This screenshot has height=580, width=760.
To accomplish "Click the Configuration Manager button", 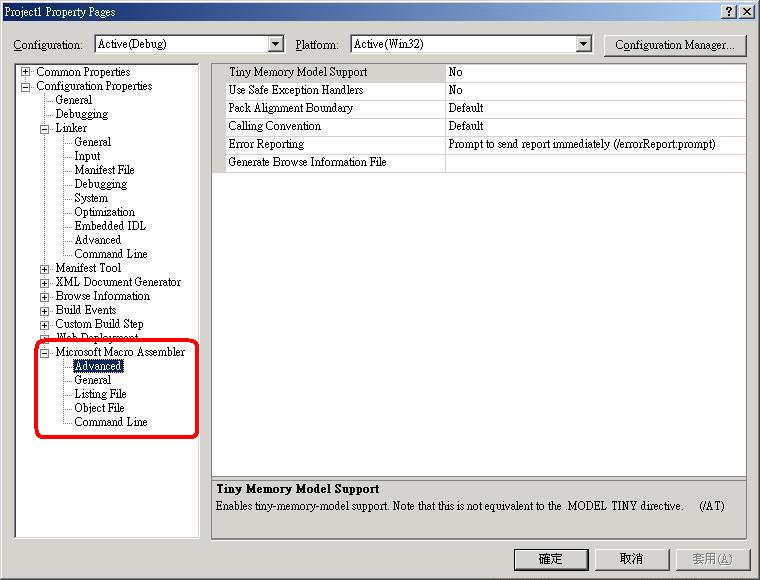I will [675, 45].
